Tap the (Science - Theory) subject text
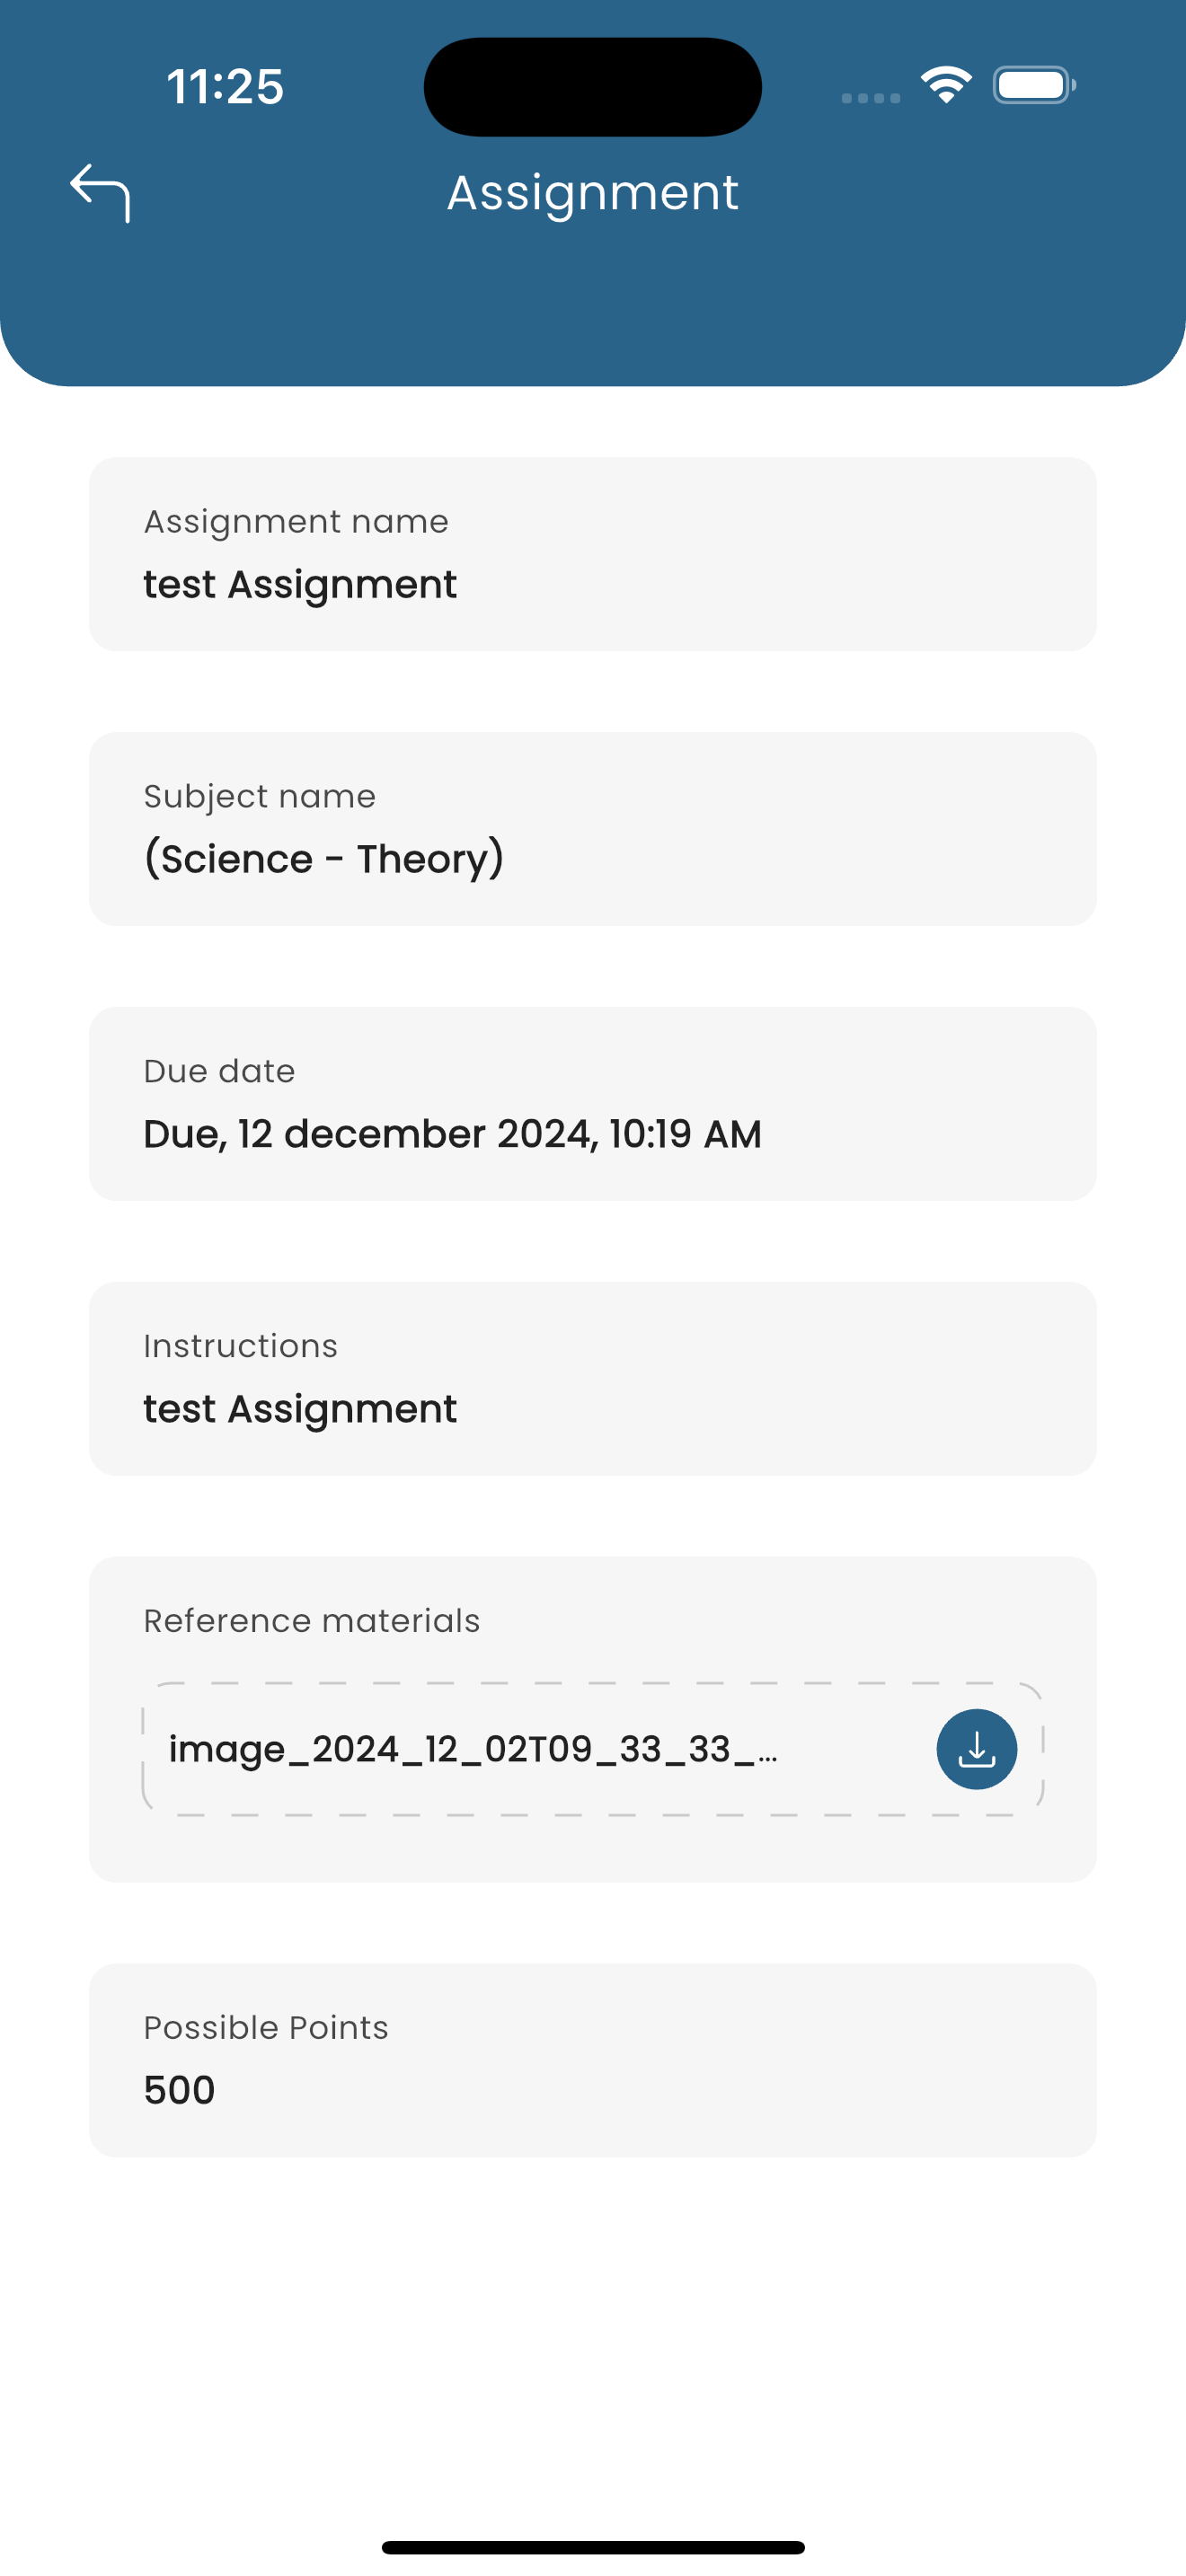The image size is (1186, 2576). click(x=324, y=859)
